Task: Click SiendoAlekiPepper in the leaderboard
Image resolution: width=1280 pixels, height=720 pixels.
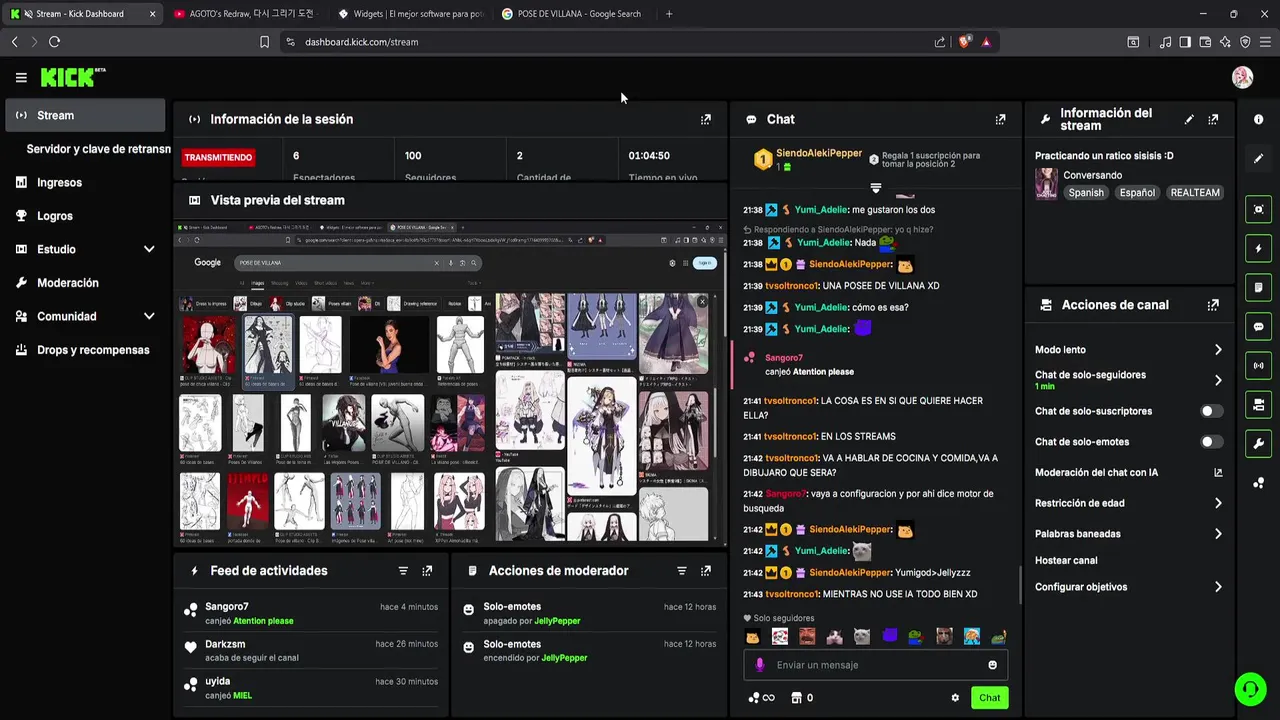Action: click(819, 153)
